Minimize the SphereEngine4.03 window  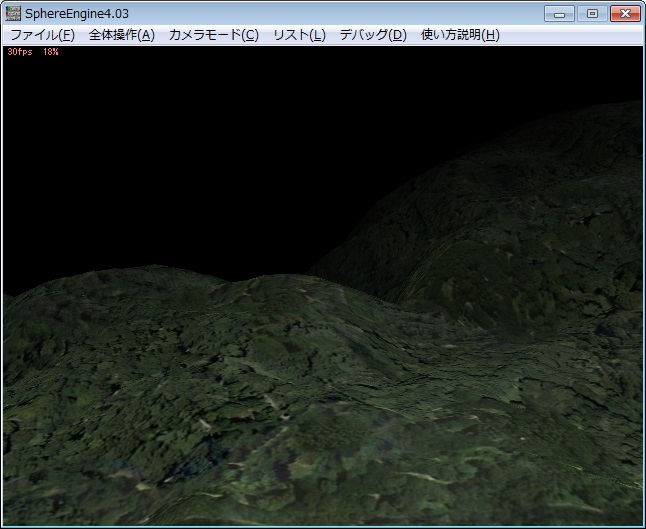click(559, 14)
